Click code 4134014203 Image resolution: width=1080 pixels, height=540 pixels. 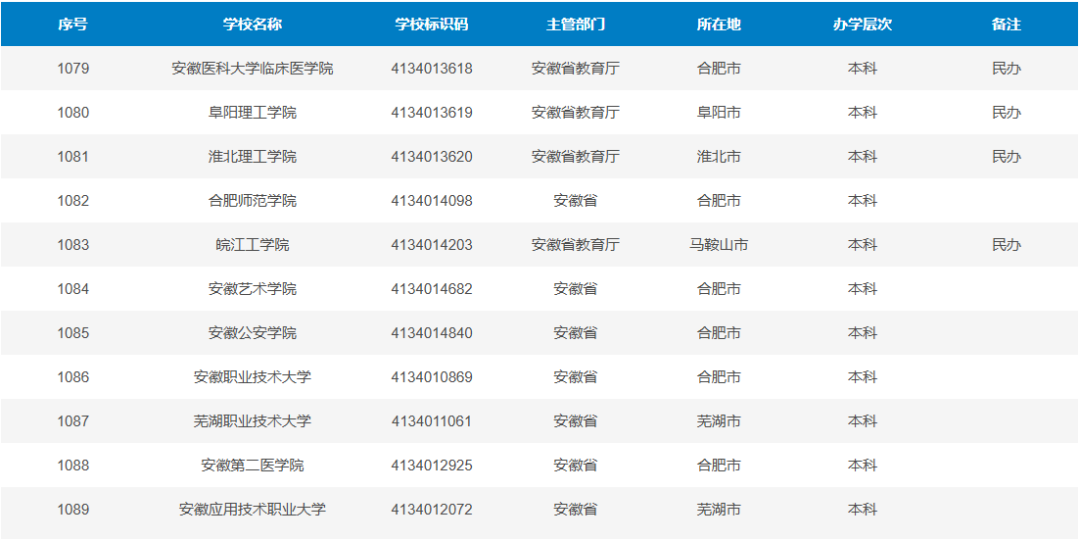[x=431, y=245]
